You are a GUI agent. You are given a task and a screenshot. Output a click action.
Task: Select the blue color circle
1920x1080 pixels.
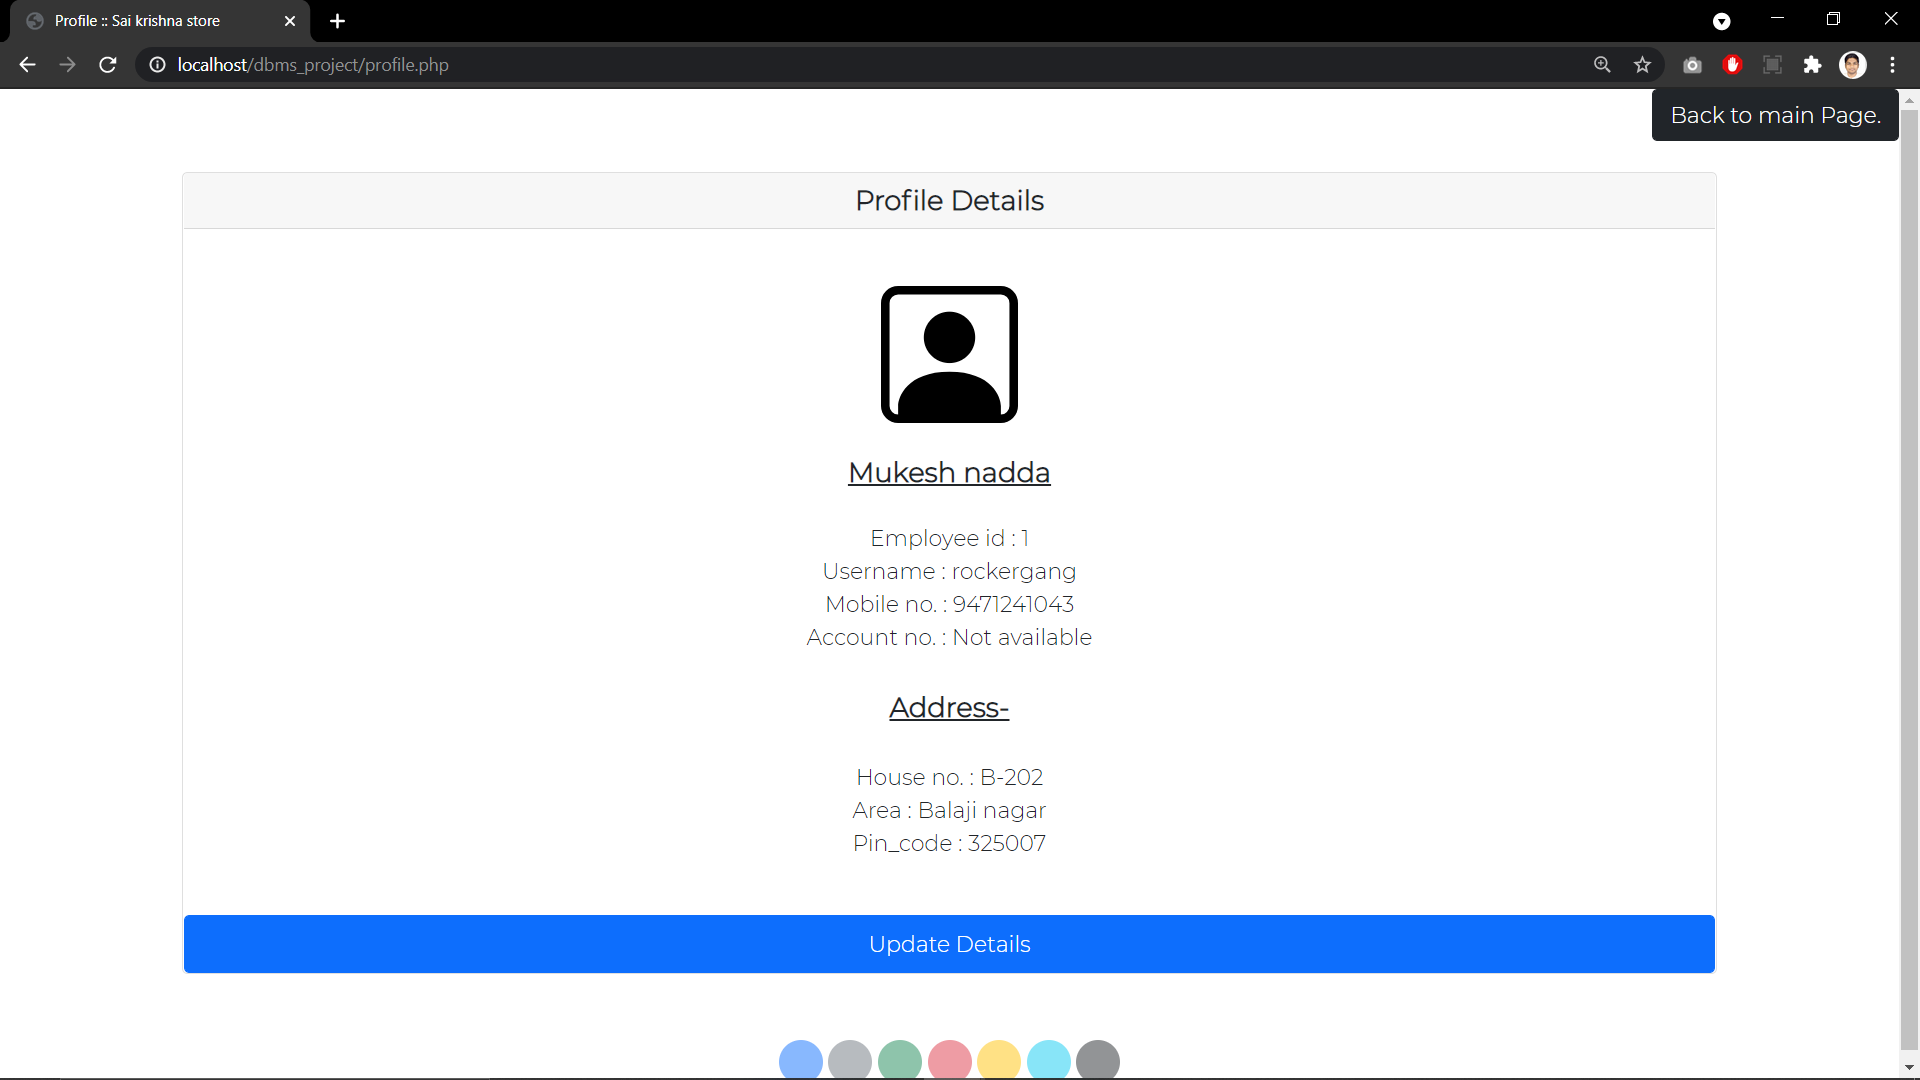click(x=800, y=1060)
